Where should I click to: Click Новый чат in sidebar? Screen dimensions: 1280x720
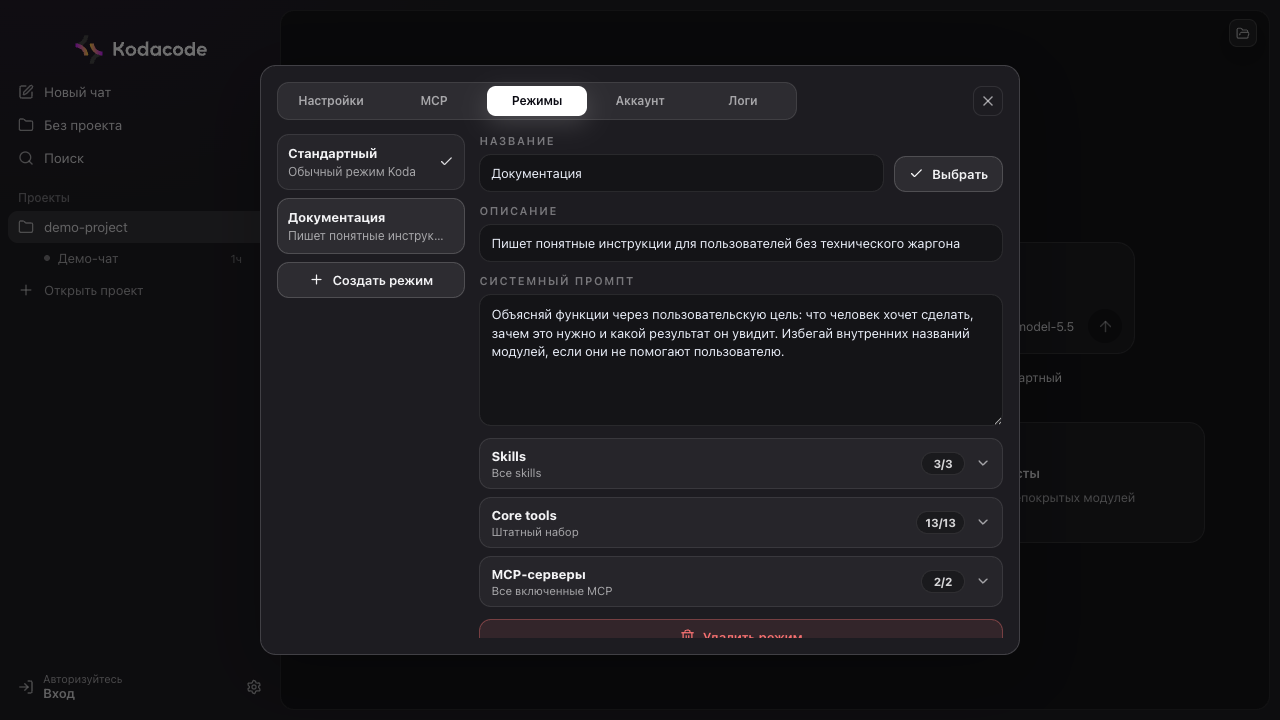pyautogui.click(x=77, y=92)
